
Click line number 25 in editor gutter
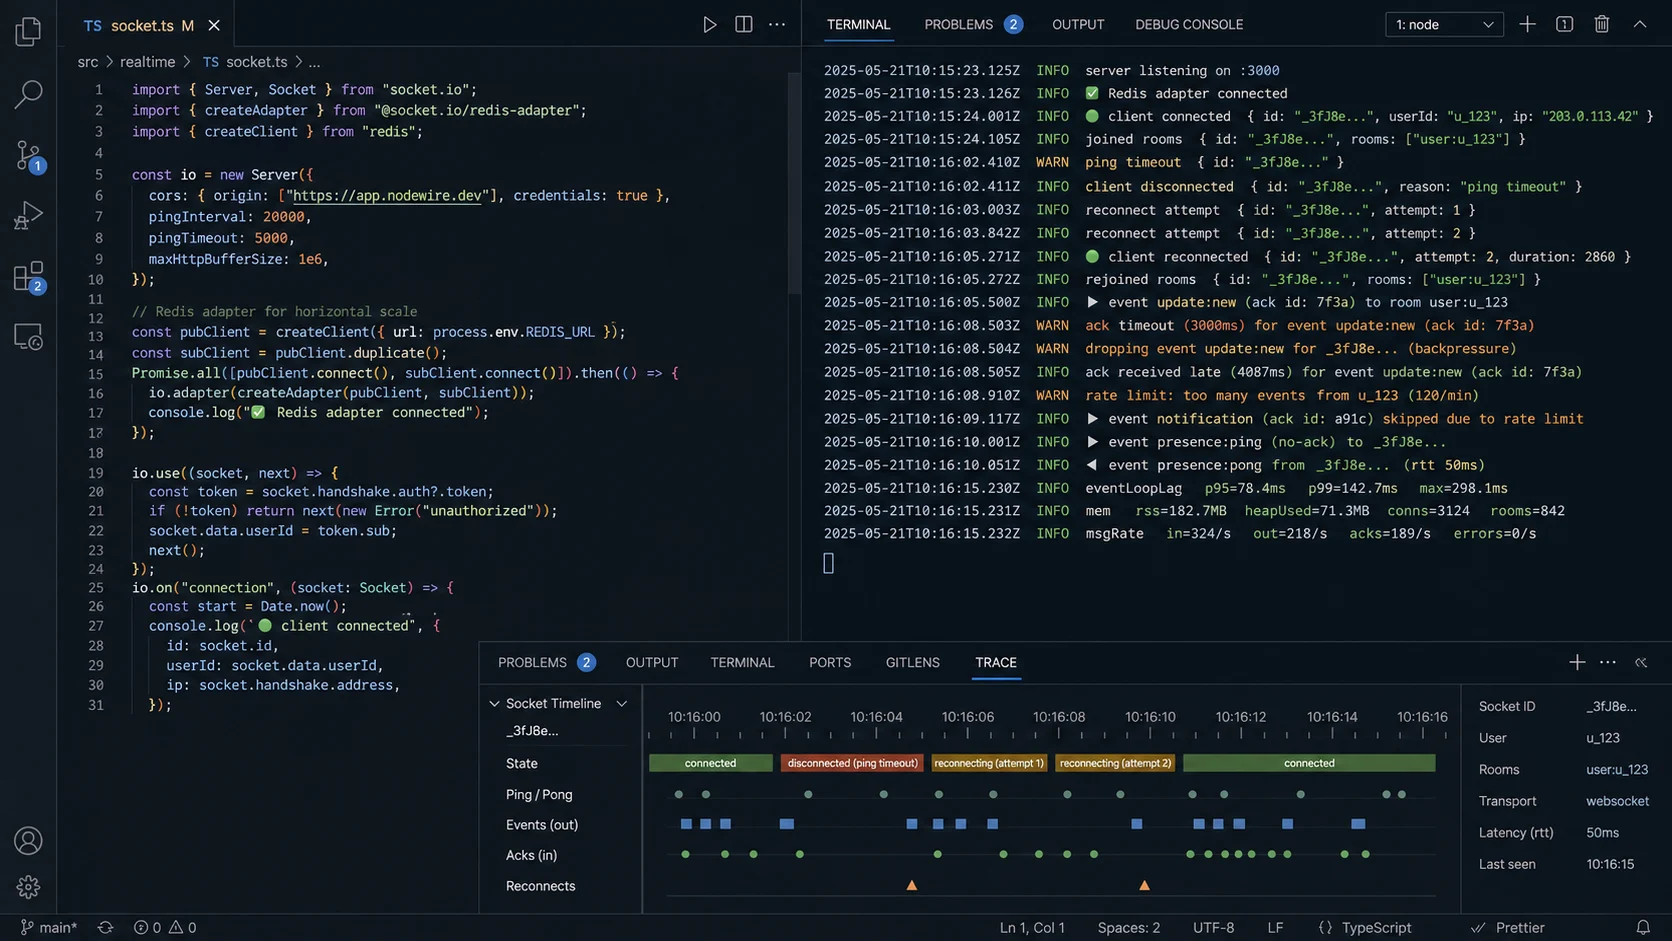pyautogui.click(x=96, y=587)
